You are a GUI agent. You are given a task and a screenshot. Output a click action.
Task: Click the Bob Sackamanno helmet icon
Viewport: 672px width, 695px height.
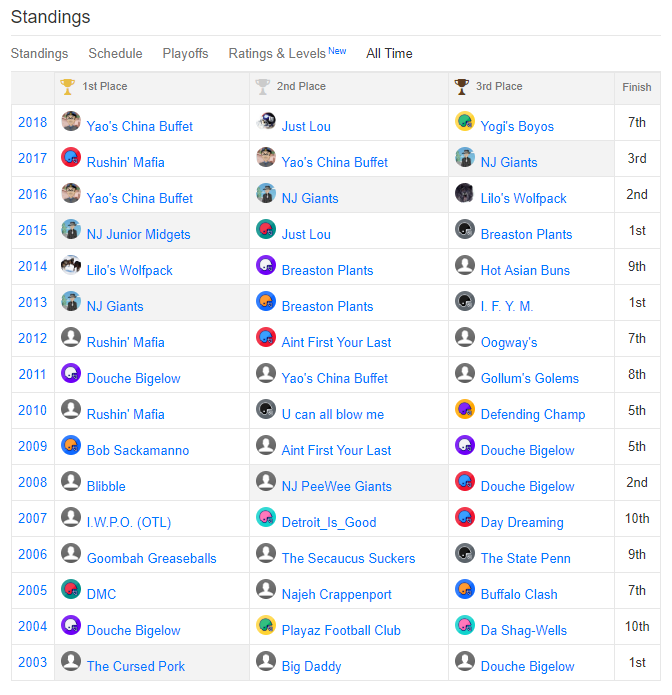click(71, 445)
